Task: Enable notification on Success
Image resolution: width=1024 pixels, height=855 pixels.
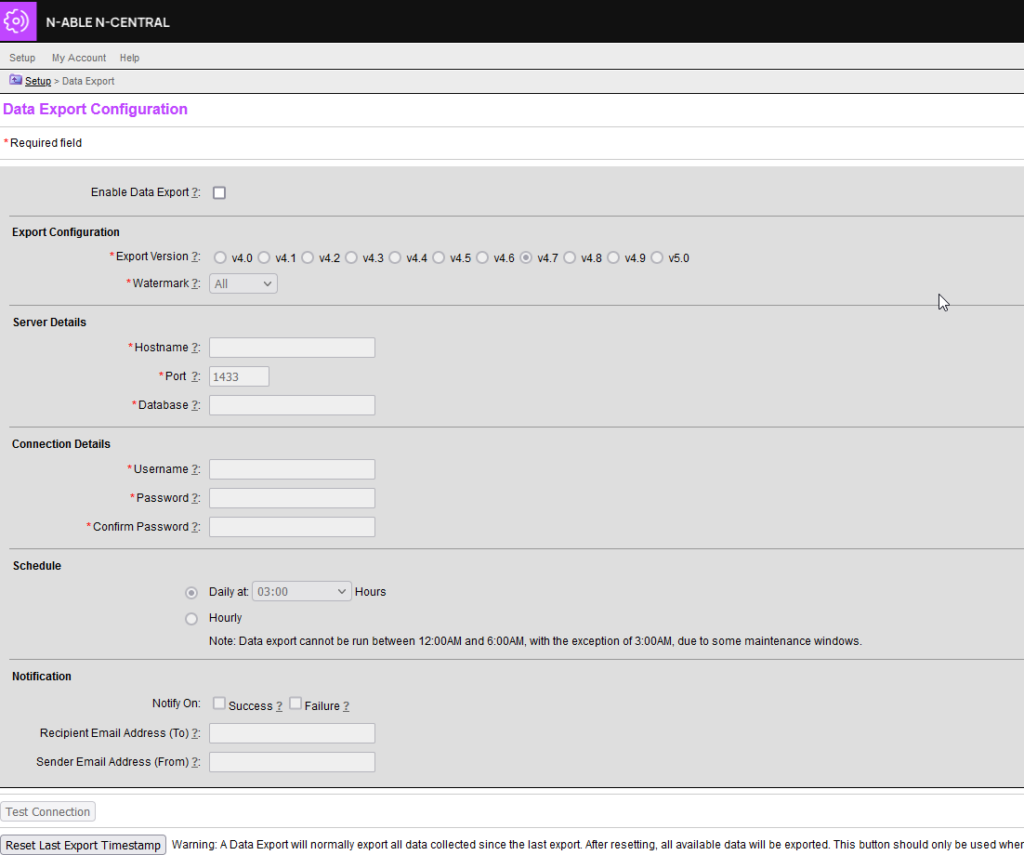Action: 219,703
